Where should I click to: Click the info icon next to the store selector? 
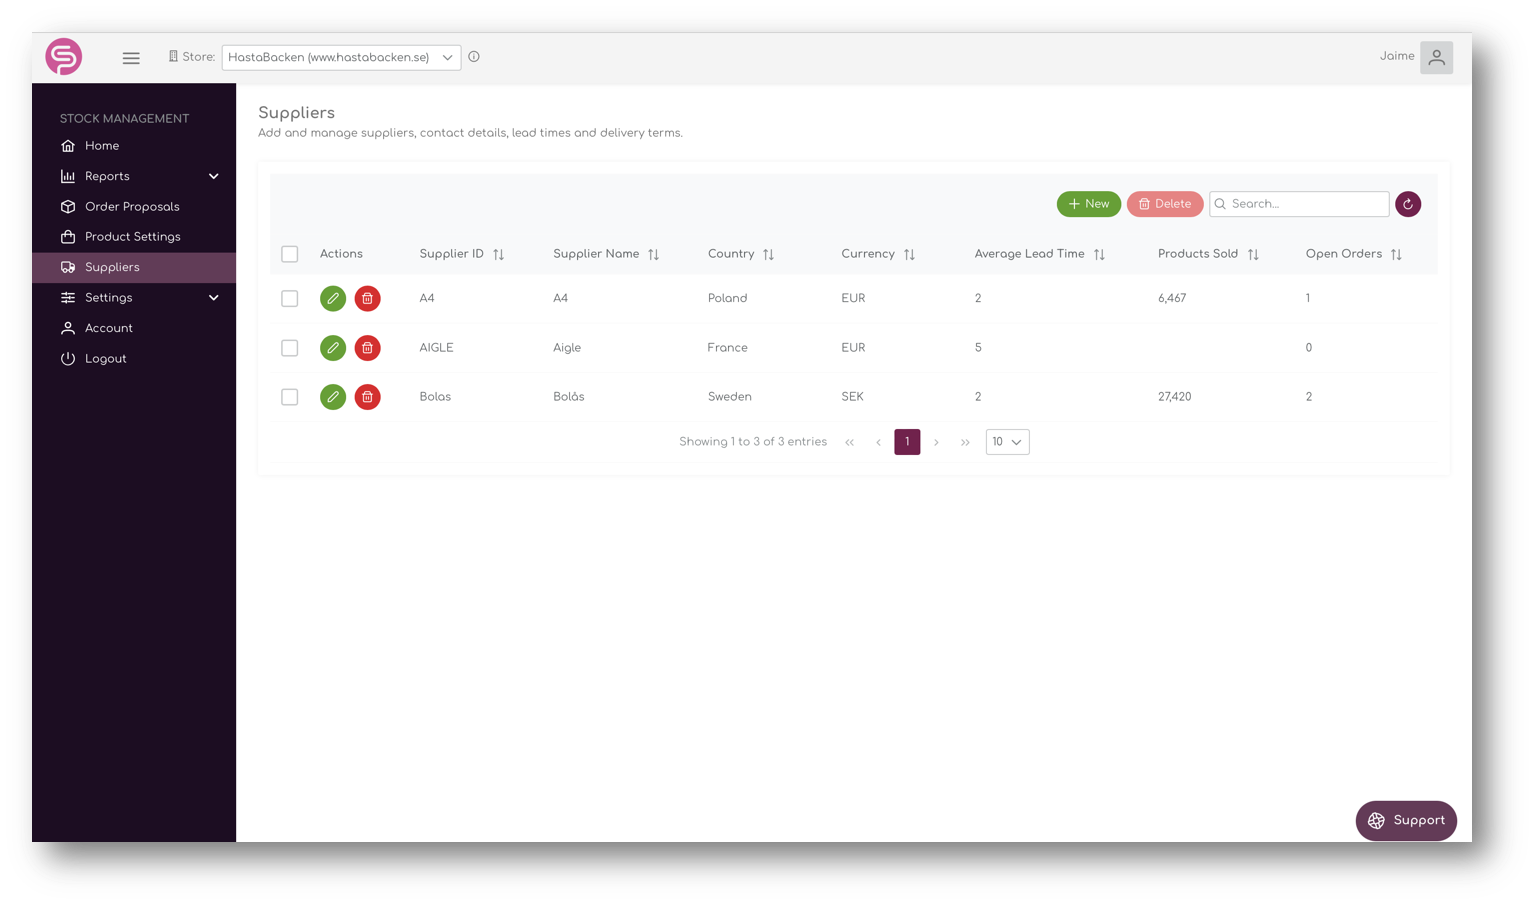[x=474, y=57]
